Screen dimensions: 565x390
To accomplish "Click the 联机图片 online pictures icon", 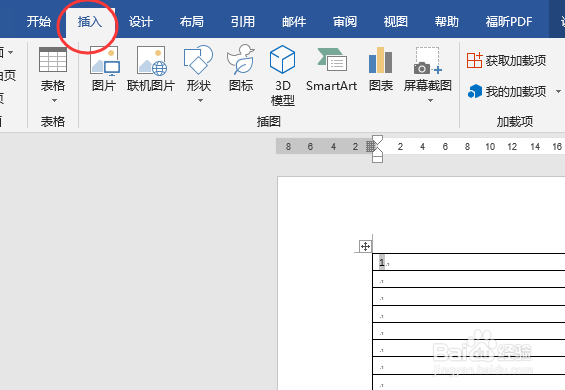I will pos(151,61).
